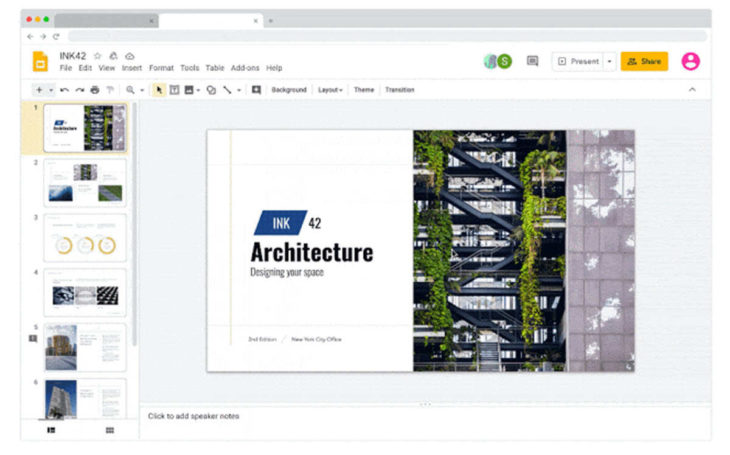
Task: Switch to filmstrip view
Action: pyautogui.click(x=51, y=430)
